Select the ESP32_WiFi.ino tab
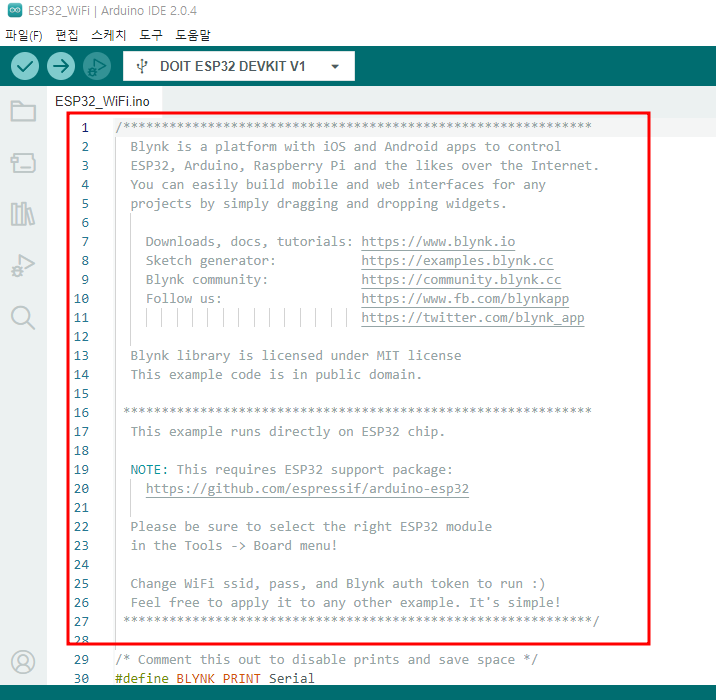 coord(102,101)
